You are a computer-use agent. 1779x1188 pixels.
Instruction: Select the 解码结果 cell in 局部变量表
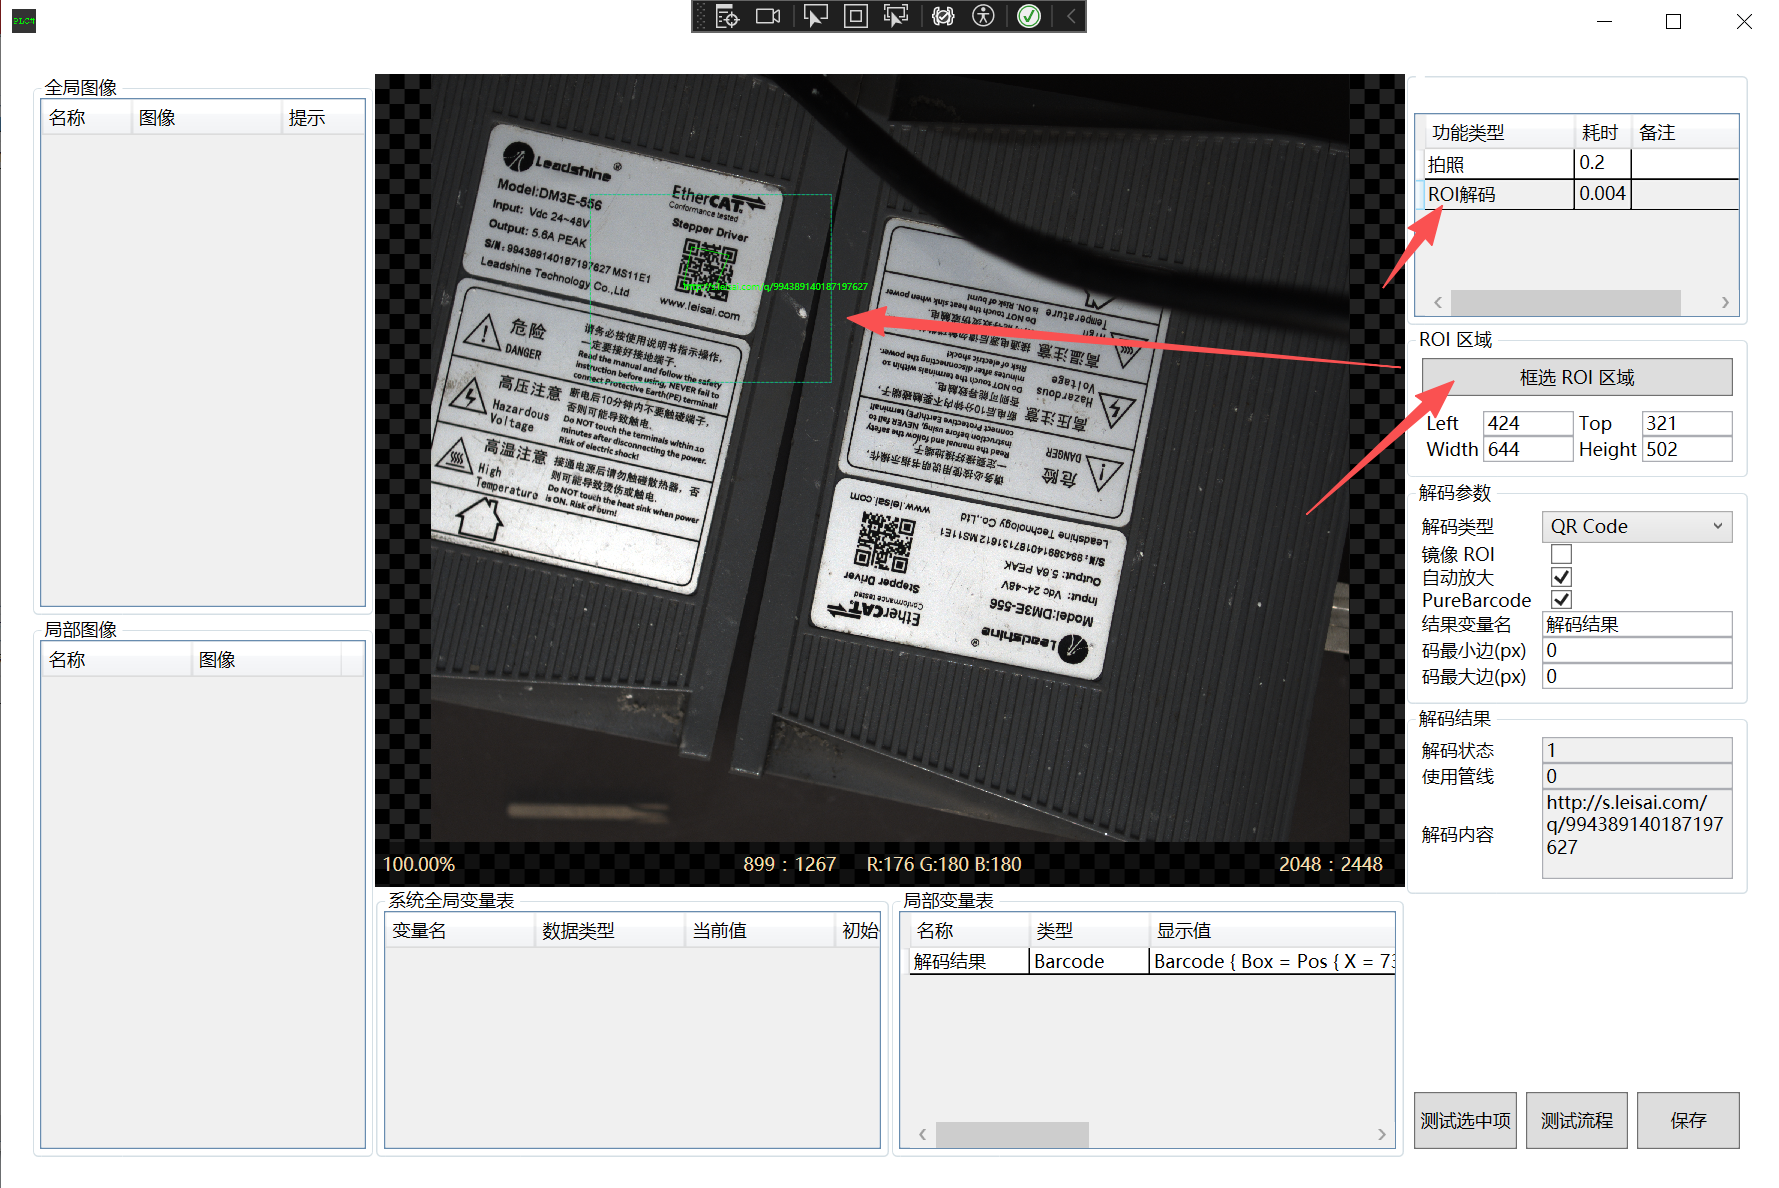968,961
